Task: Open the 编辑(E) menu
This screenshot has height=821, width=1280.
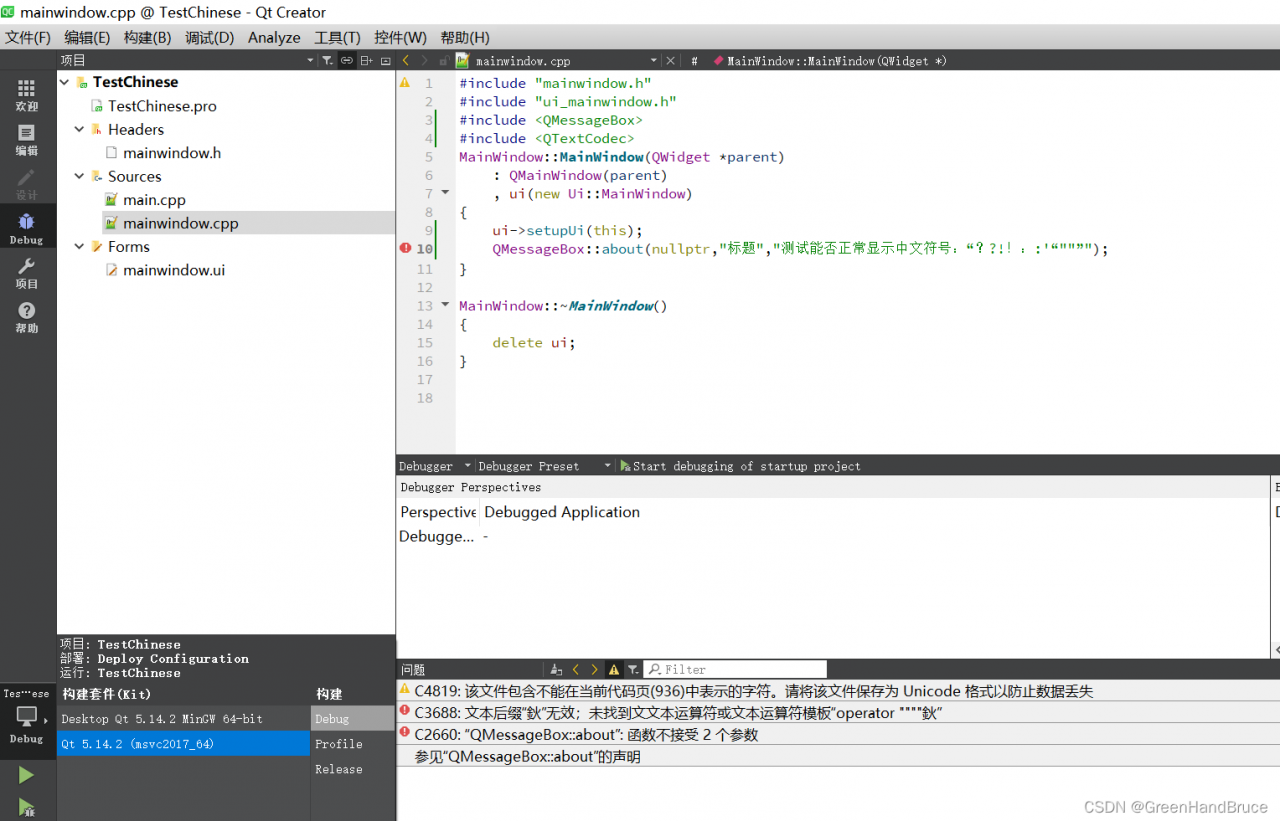Action: pos(87,37)
